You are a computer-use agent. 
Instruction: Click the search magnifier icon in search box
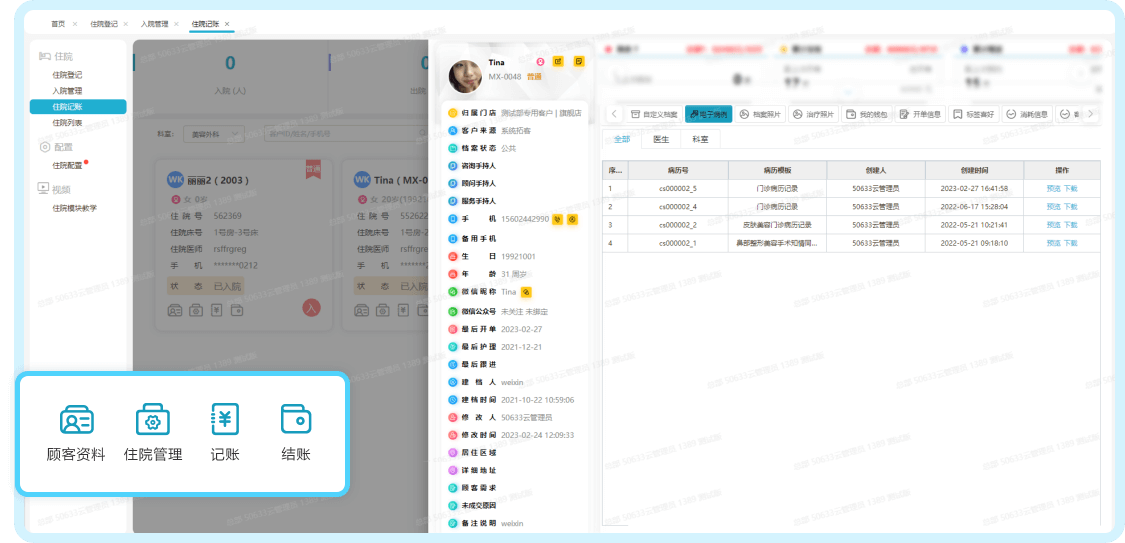(x=421, y=133)
